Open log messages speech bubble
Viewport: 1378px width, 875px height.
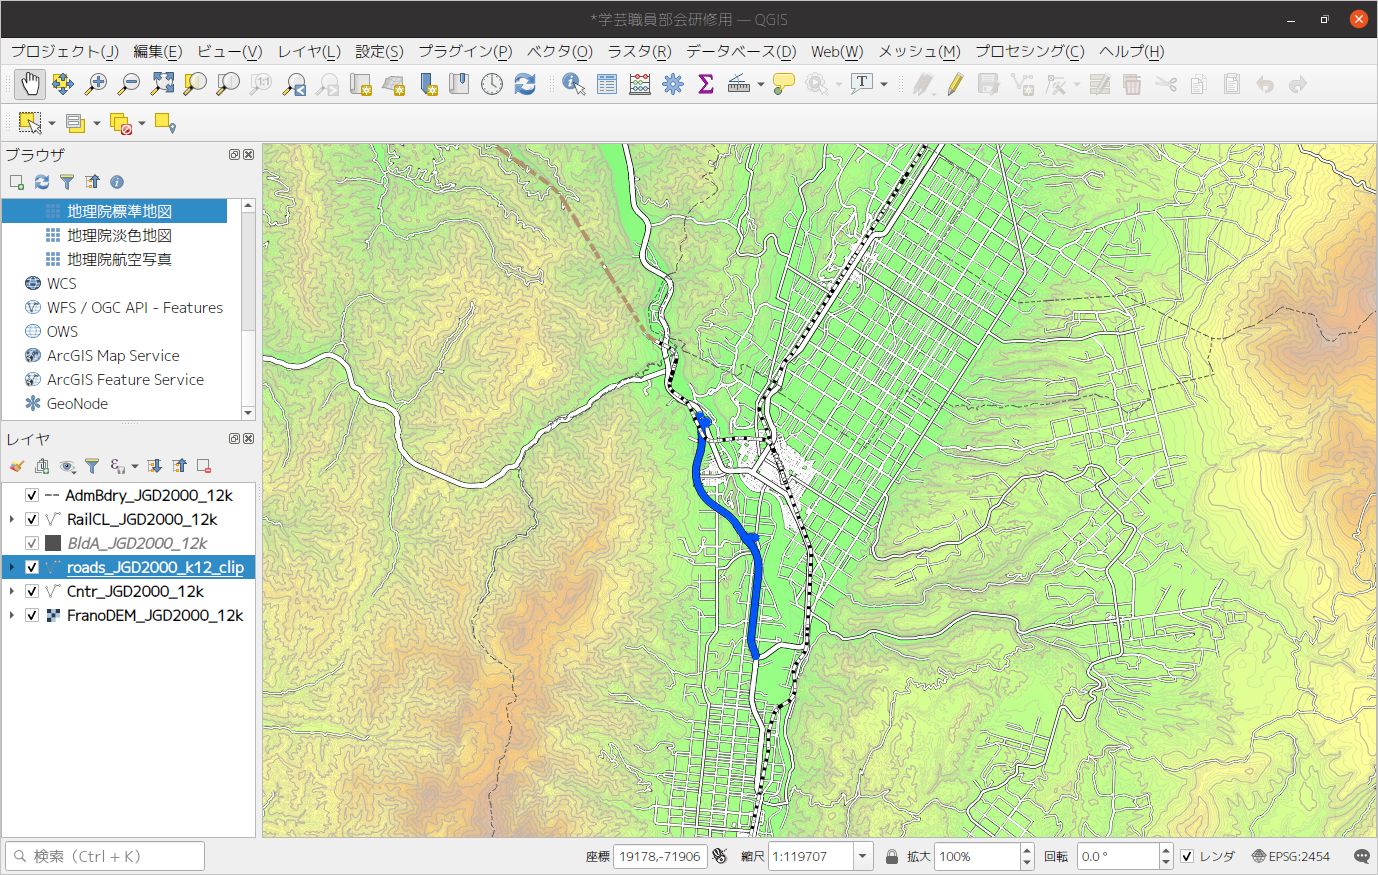tap(1362, 856)
